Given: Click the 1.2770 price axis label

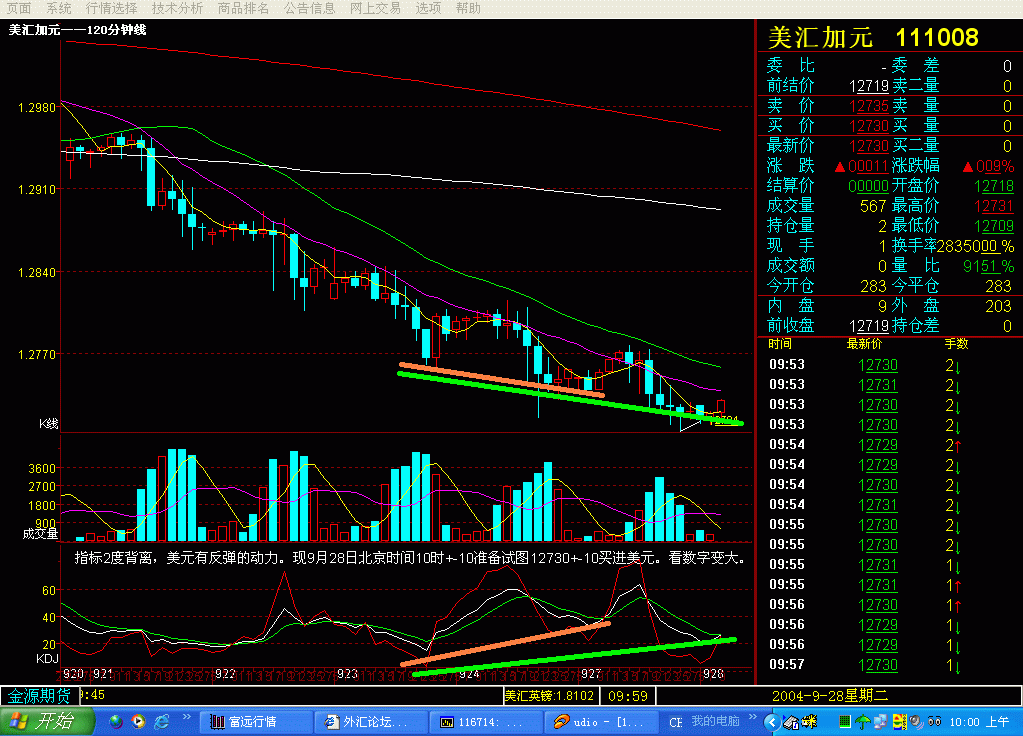Looking at the screenshot, I should pyautogui.click(x=37, y=355).
